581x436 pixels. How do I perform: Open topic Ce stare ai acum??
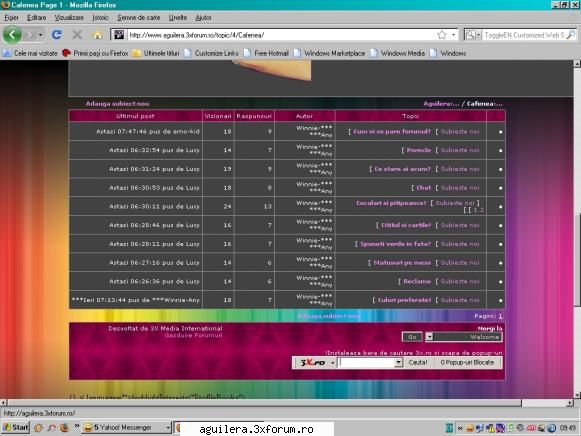402,169
